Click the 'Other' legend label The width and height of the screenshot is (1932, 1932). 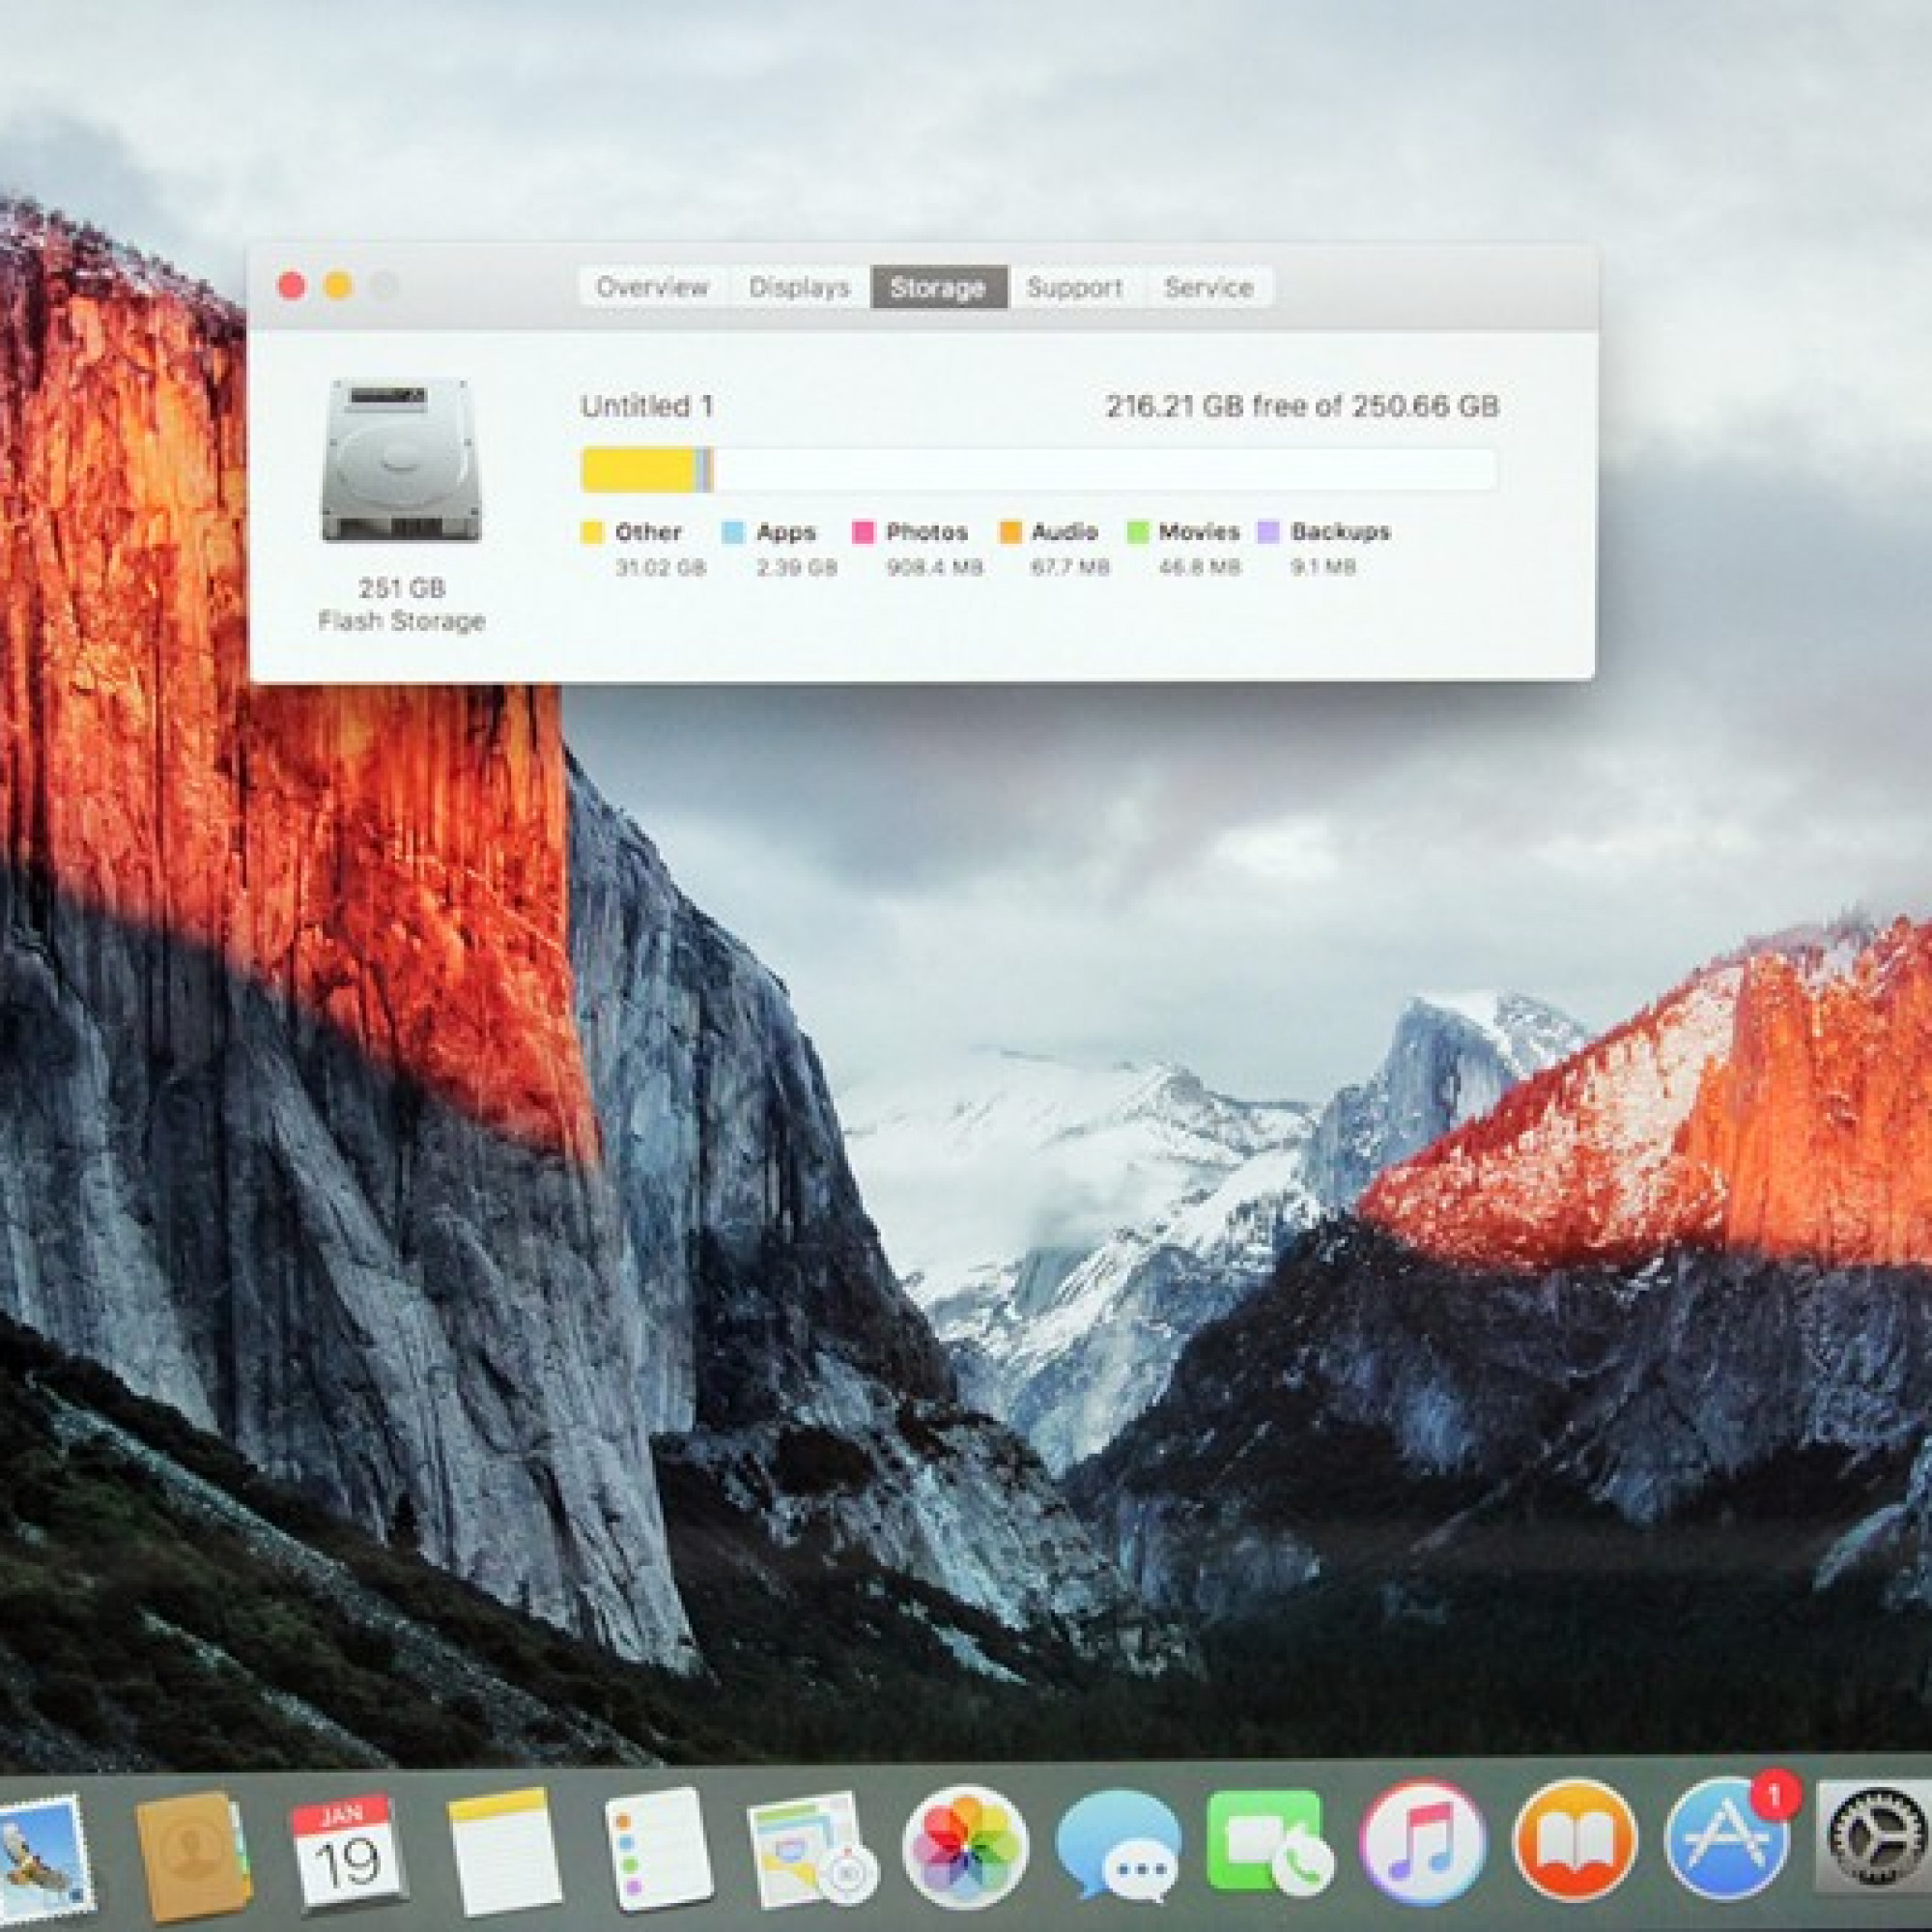point(648,532)
